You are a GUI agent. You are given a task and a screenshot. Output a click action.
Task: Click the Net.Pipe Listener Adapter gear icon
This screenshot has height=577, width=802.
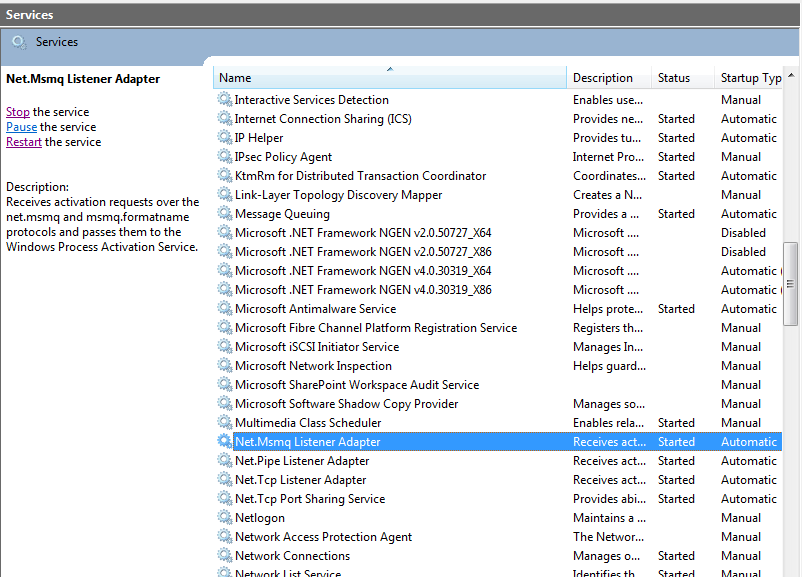point(224,460)
